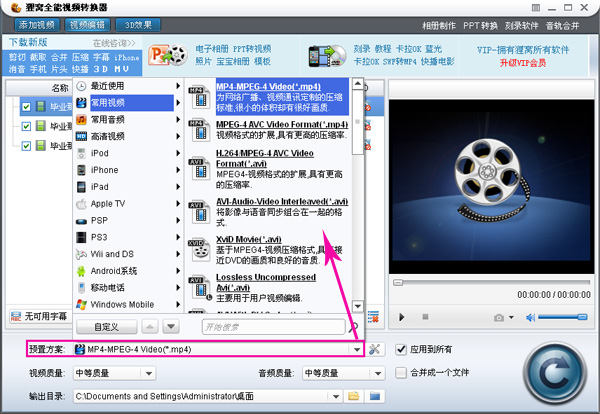Choose Lossless Uncompressed AVI icon

point(200,287)
